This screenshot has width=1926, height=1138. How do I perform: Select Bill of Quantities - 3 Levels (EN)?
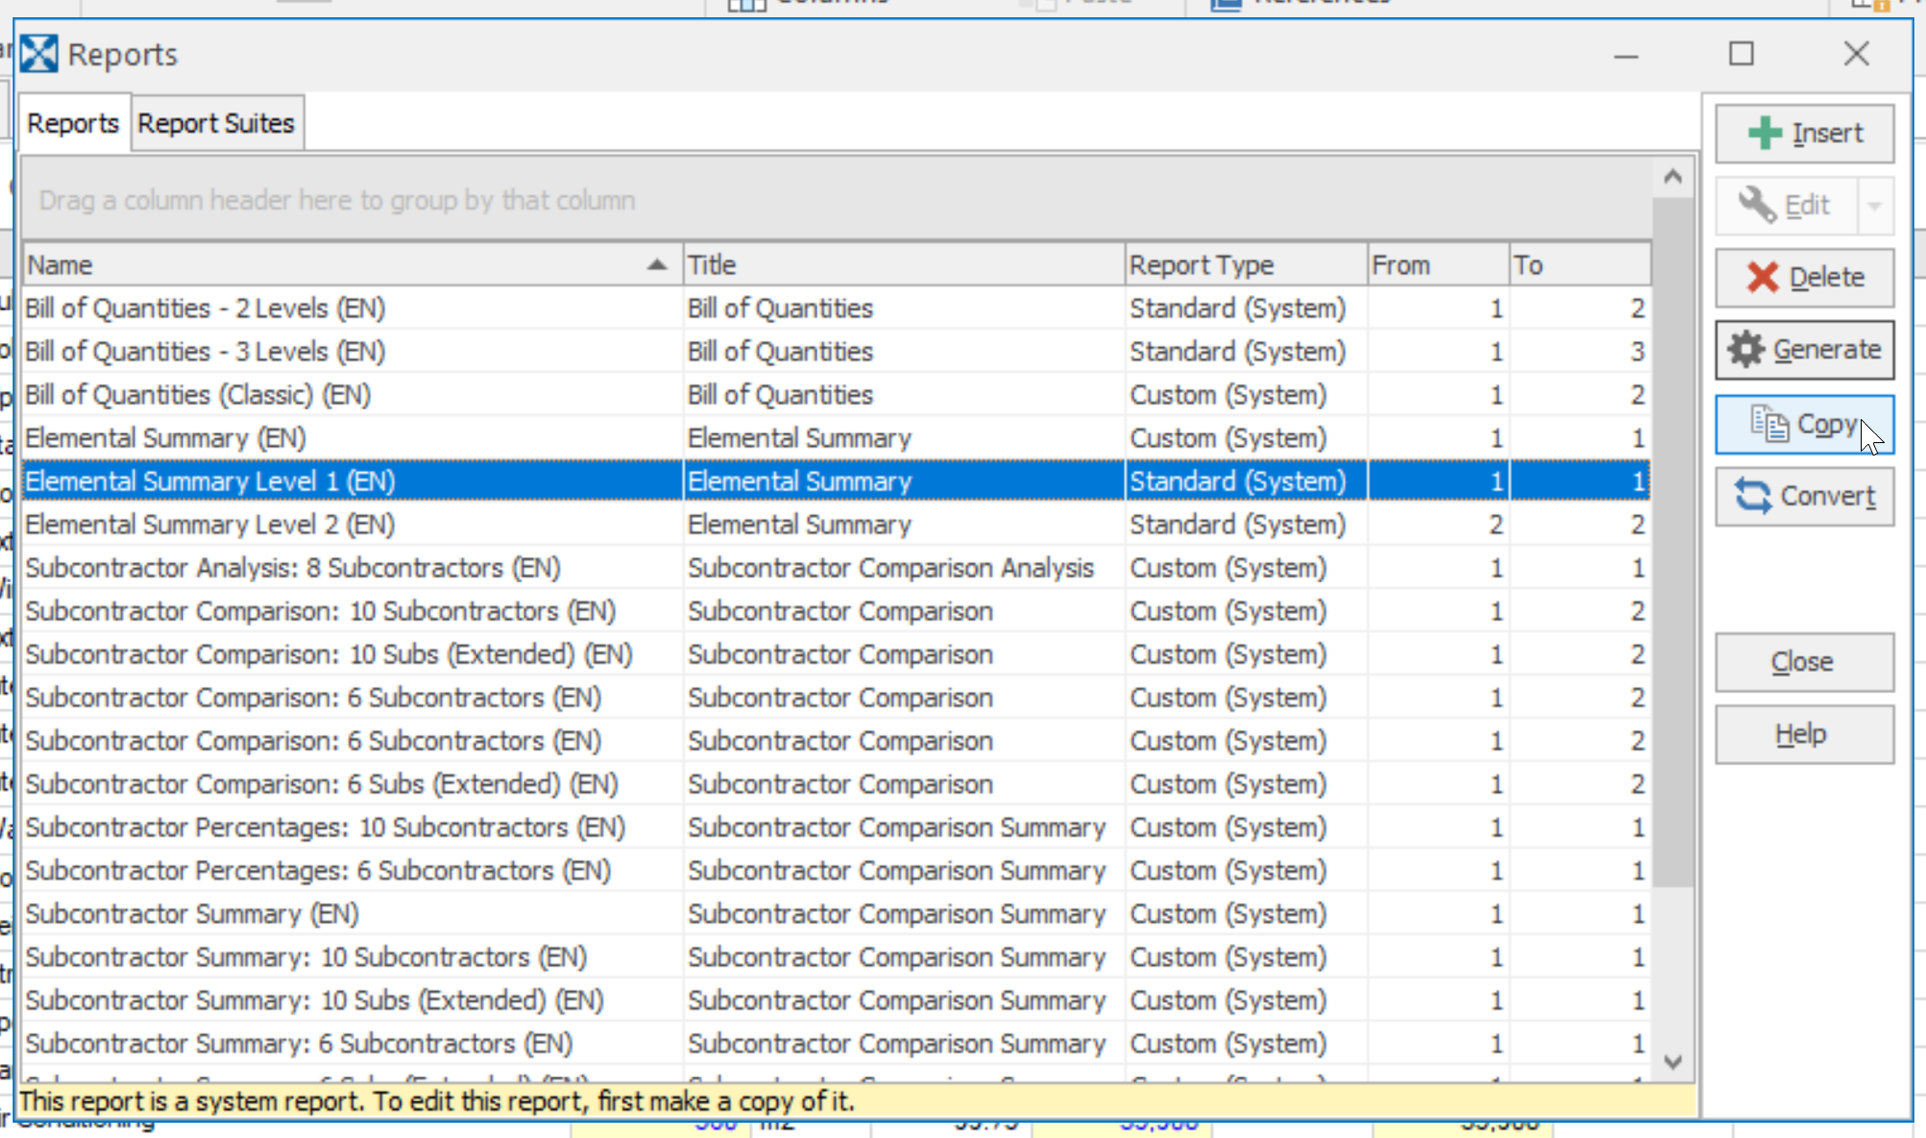836,352
